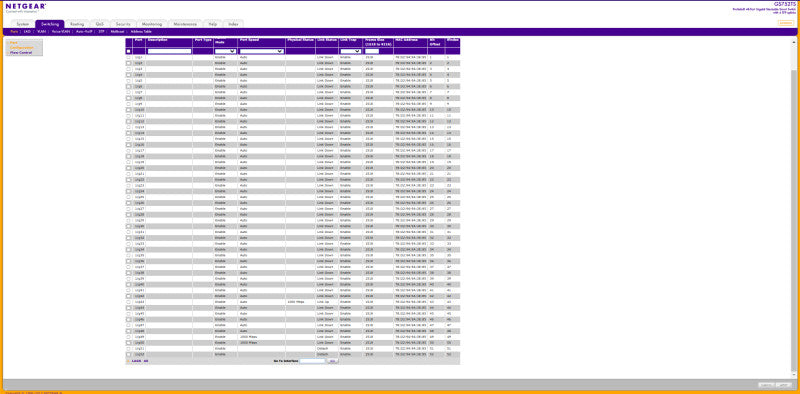Tick the select-all checkbox in table header
Screen dimensions: 800x394
tap(129, 51)
